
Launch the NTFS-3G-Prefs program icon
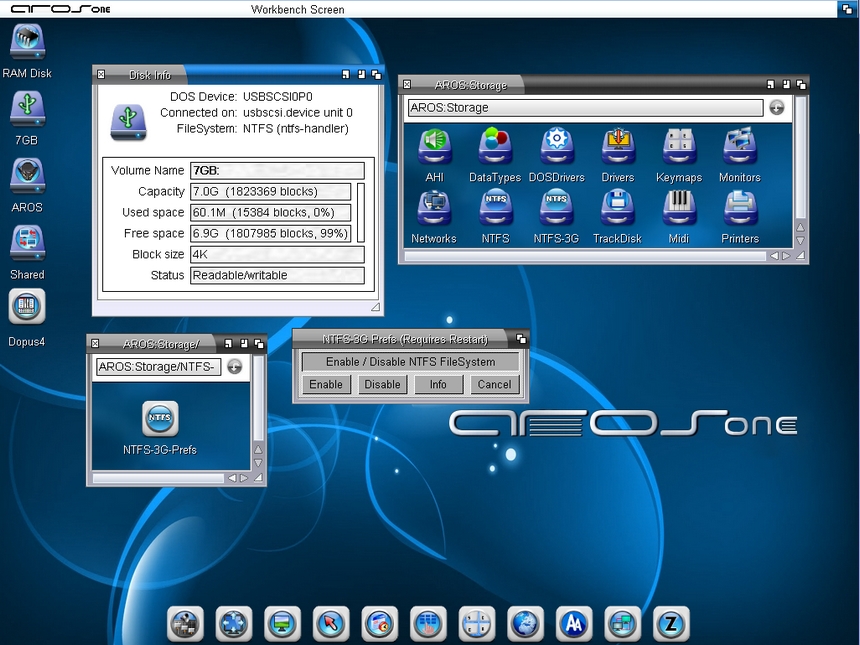coord(160,419)
